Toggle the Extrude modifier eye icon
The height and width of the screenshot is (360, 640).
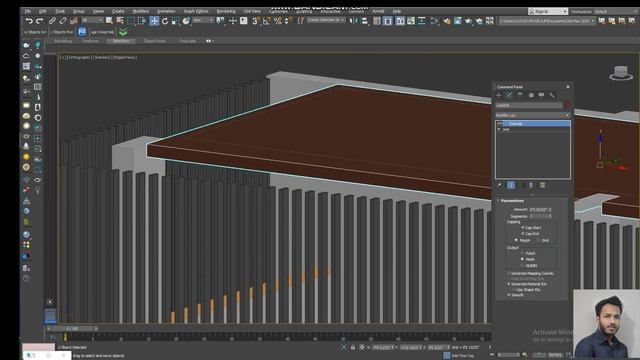click(500, 123)
